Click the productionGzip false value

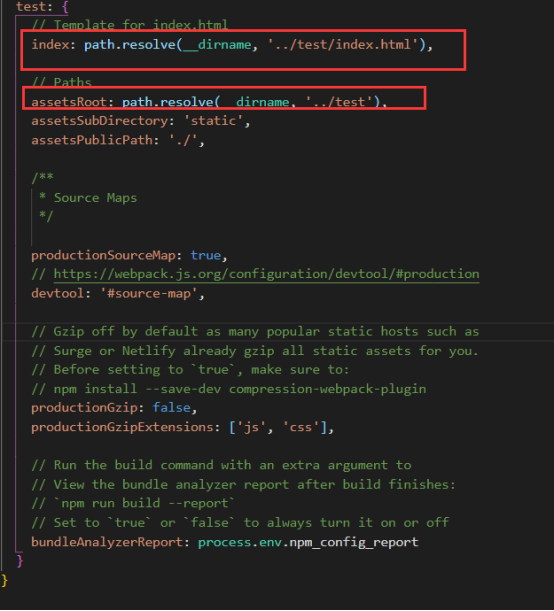click(171, 408)
